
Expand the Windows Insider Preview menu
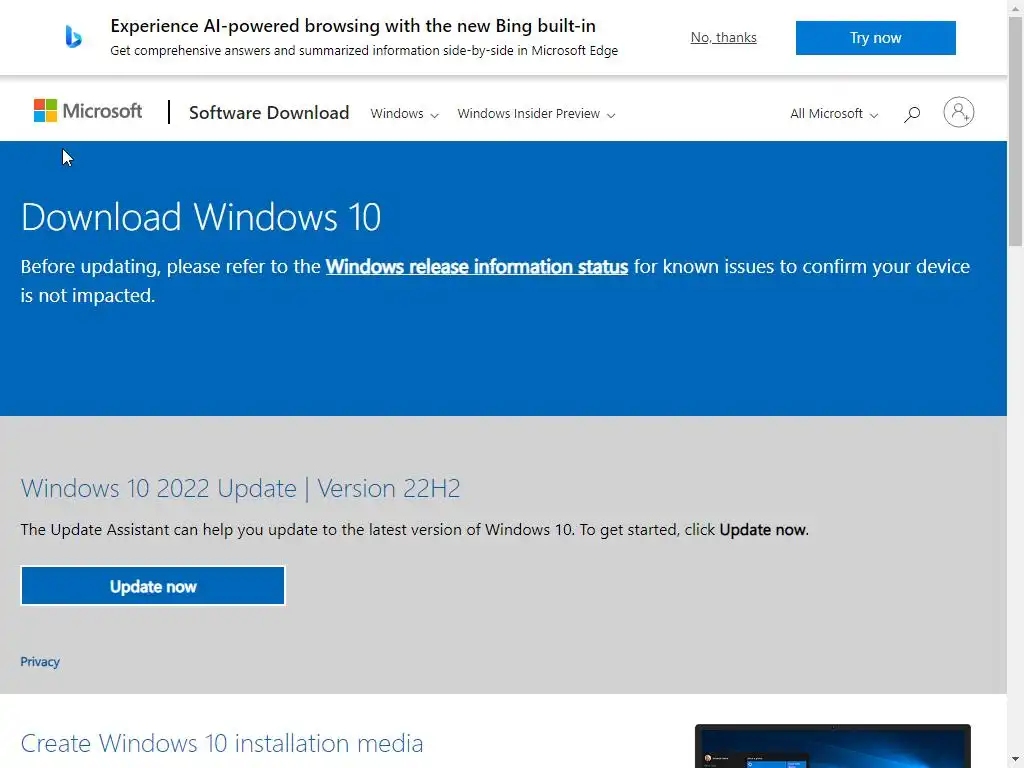point(536,114)
